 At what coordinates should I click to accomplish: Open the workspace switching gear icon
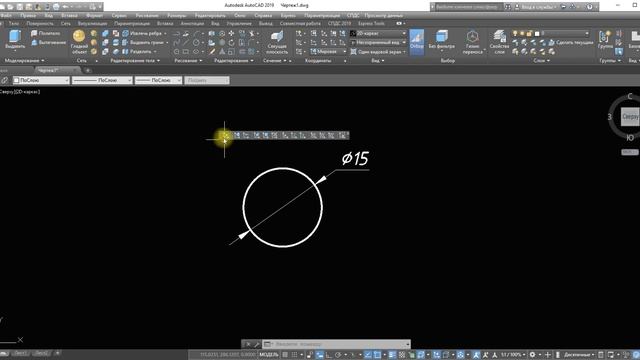pos(532,355)
